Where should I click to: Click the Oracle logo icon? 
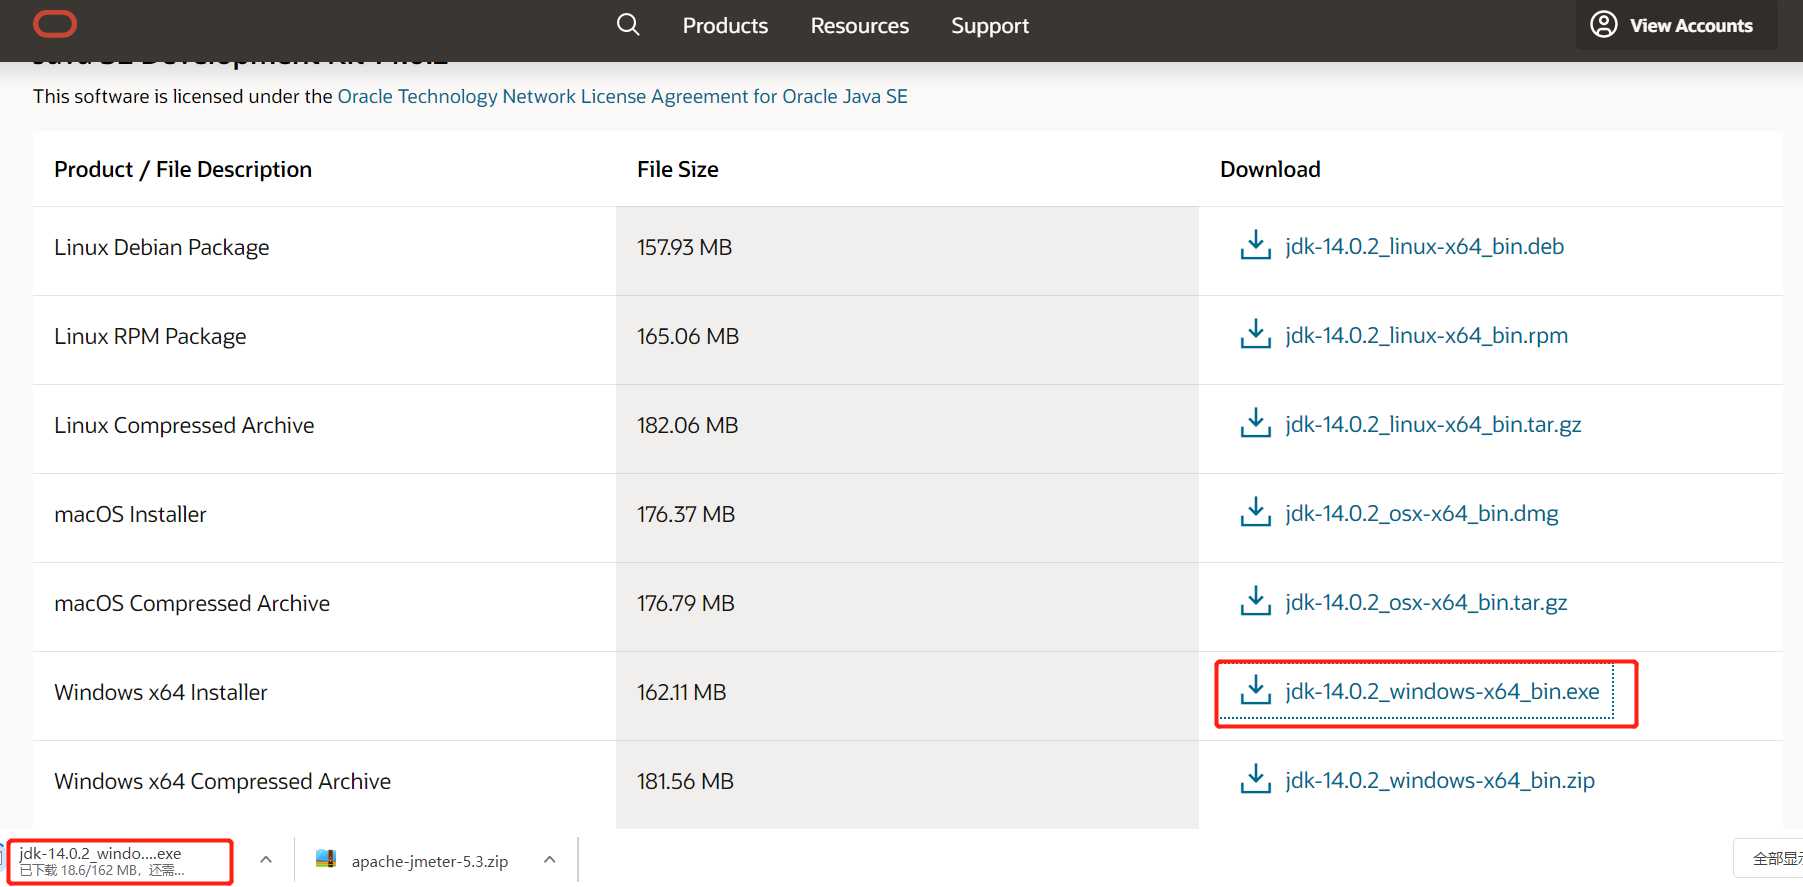(x=55, y=24)
